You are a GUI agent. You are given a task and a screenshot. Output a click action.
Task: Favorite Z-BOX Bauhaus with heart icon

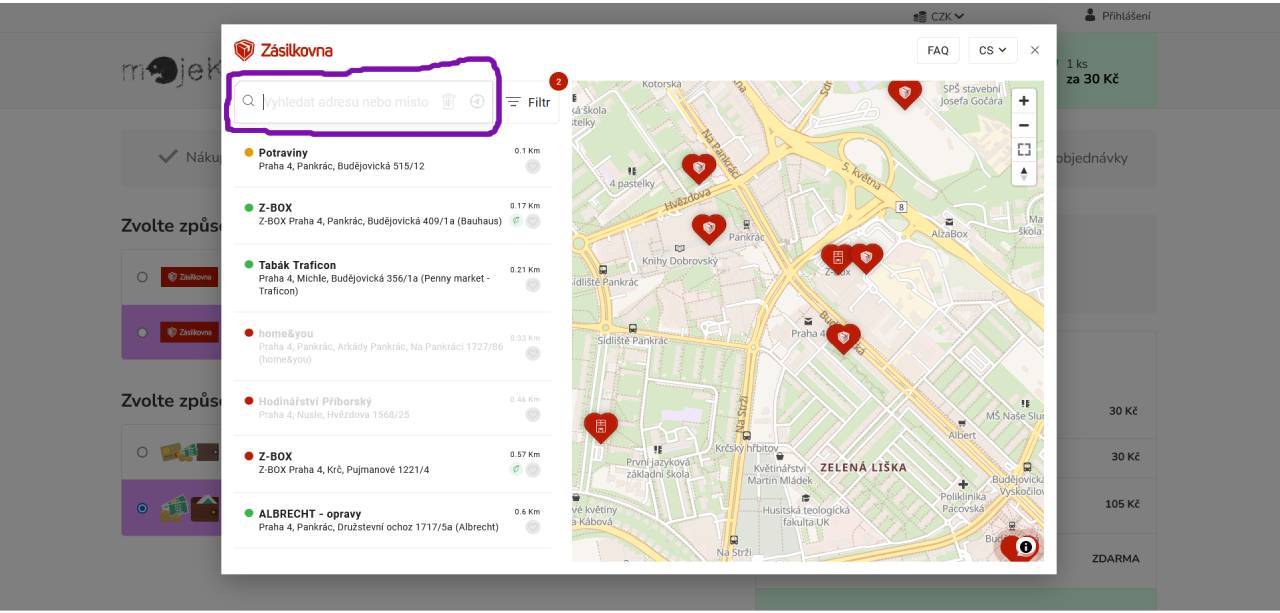point(534,221)
